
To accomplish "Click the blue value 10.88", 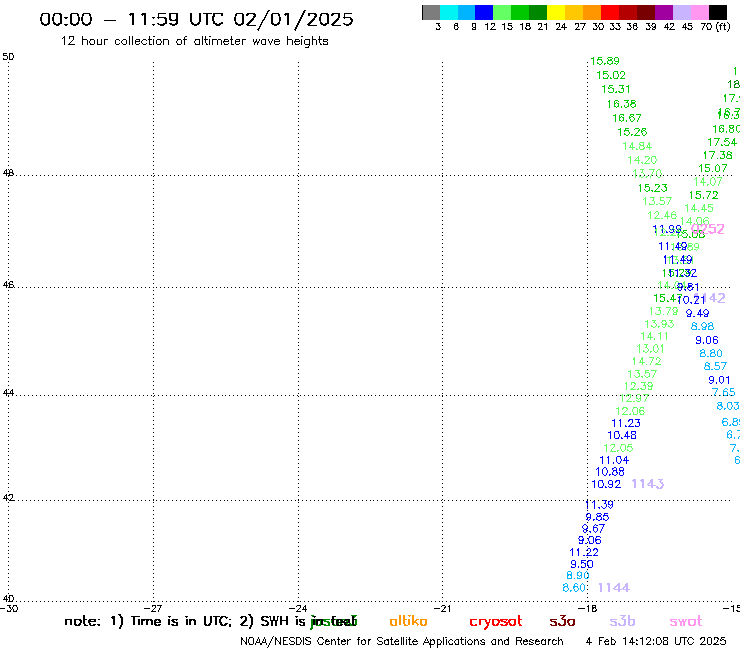I will [610, 472].
